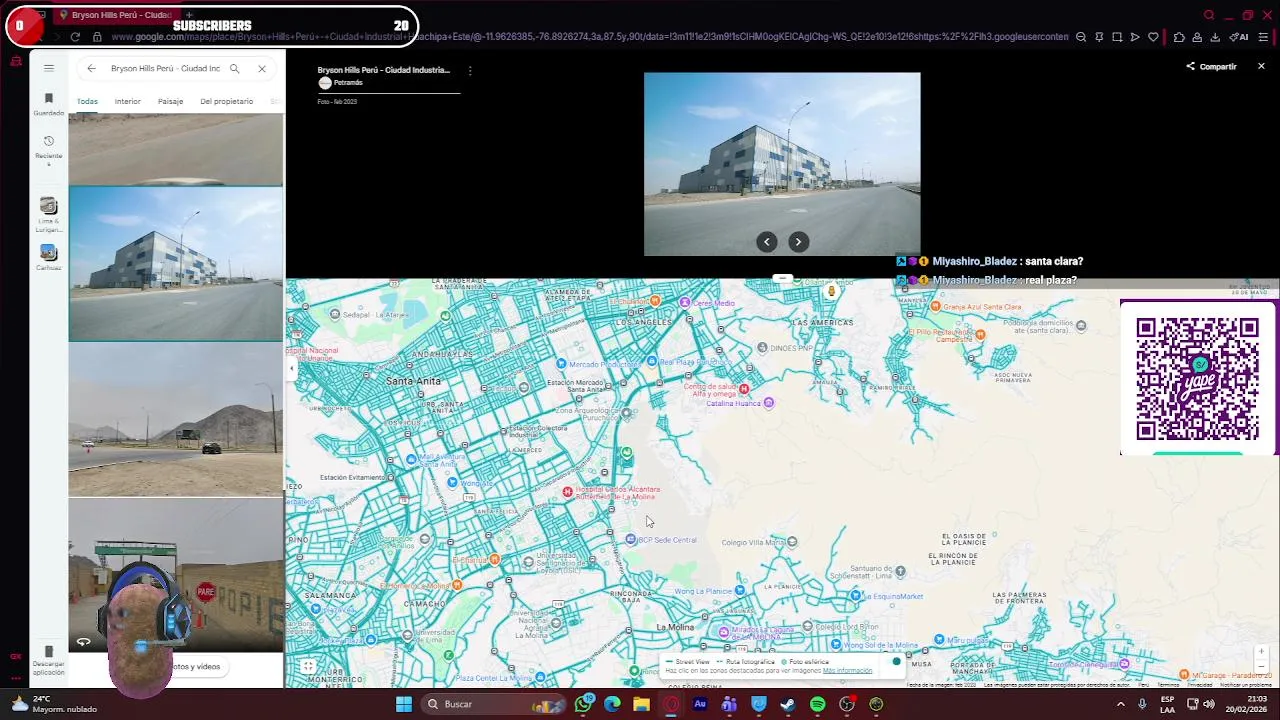Open browser easy setup menu icon
The height and width of the screenshot is (720, 1280).
pos(1263,37)
